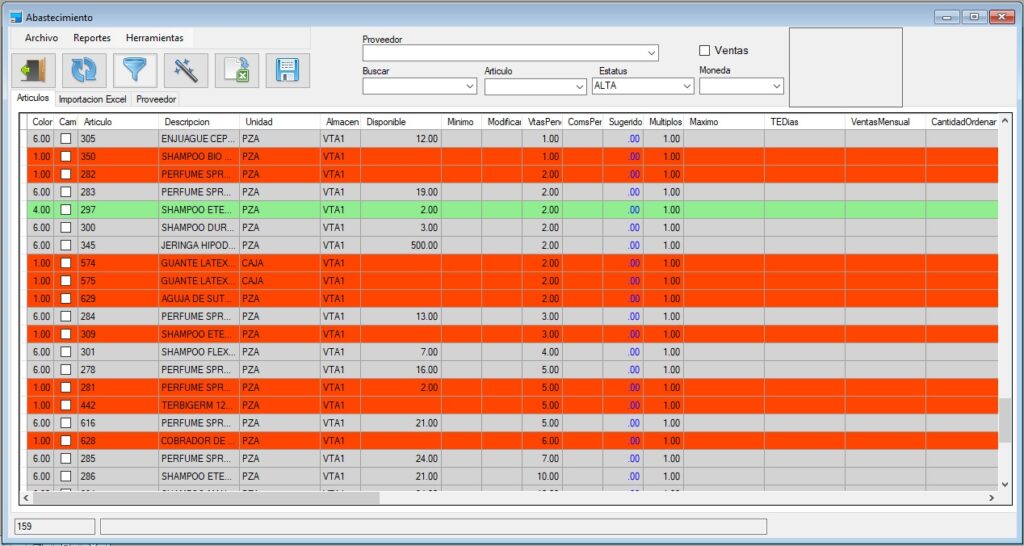This screenshot has width=1024, height=546.
Task: Click the refresh arrows toolbar icon
Action: click(x=84, y=70)
